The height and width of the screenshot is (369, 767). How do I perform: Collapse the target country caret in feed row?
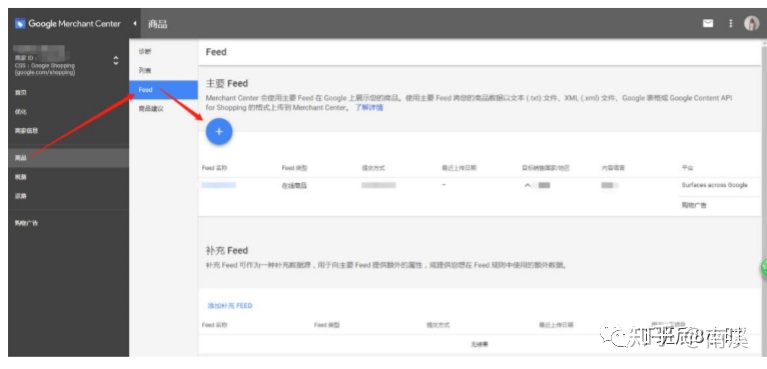[527, 185]
